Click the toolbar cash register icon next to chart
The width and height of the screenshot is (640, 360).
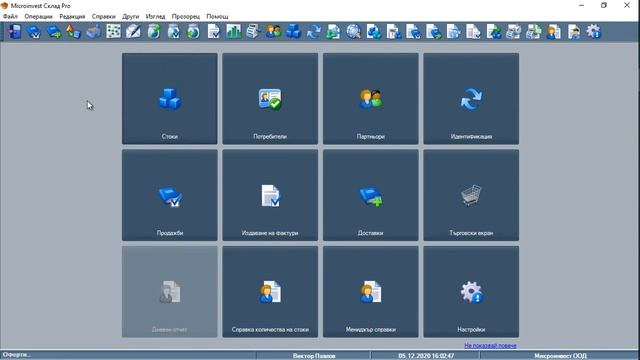(x=253, y=31)
